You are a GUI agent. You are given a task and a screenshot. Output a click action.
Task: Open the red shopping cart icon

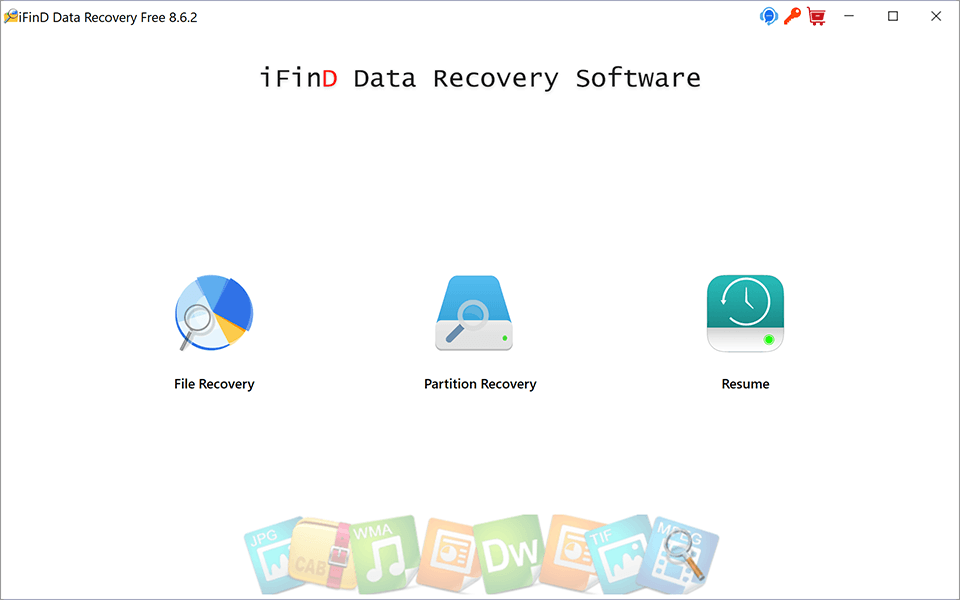(816, 16)
